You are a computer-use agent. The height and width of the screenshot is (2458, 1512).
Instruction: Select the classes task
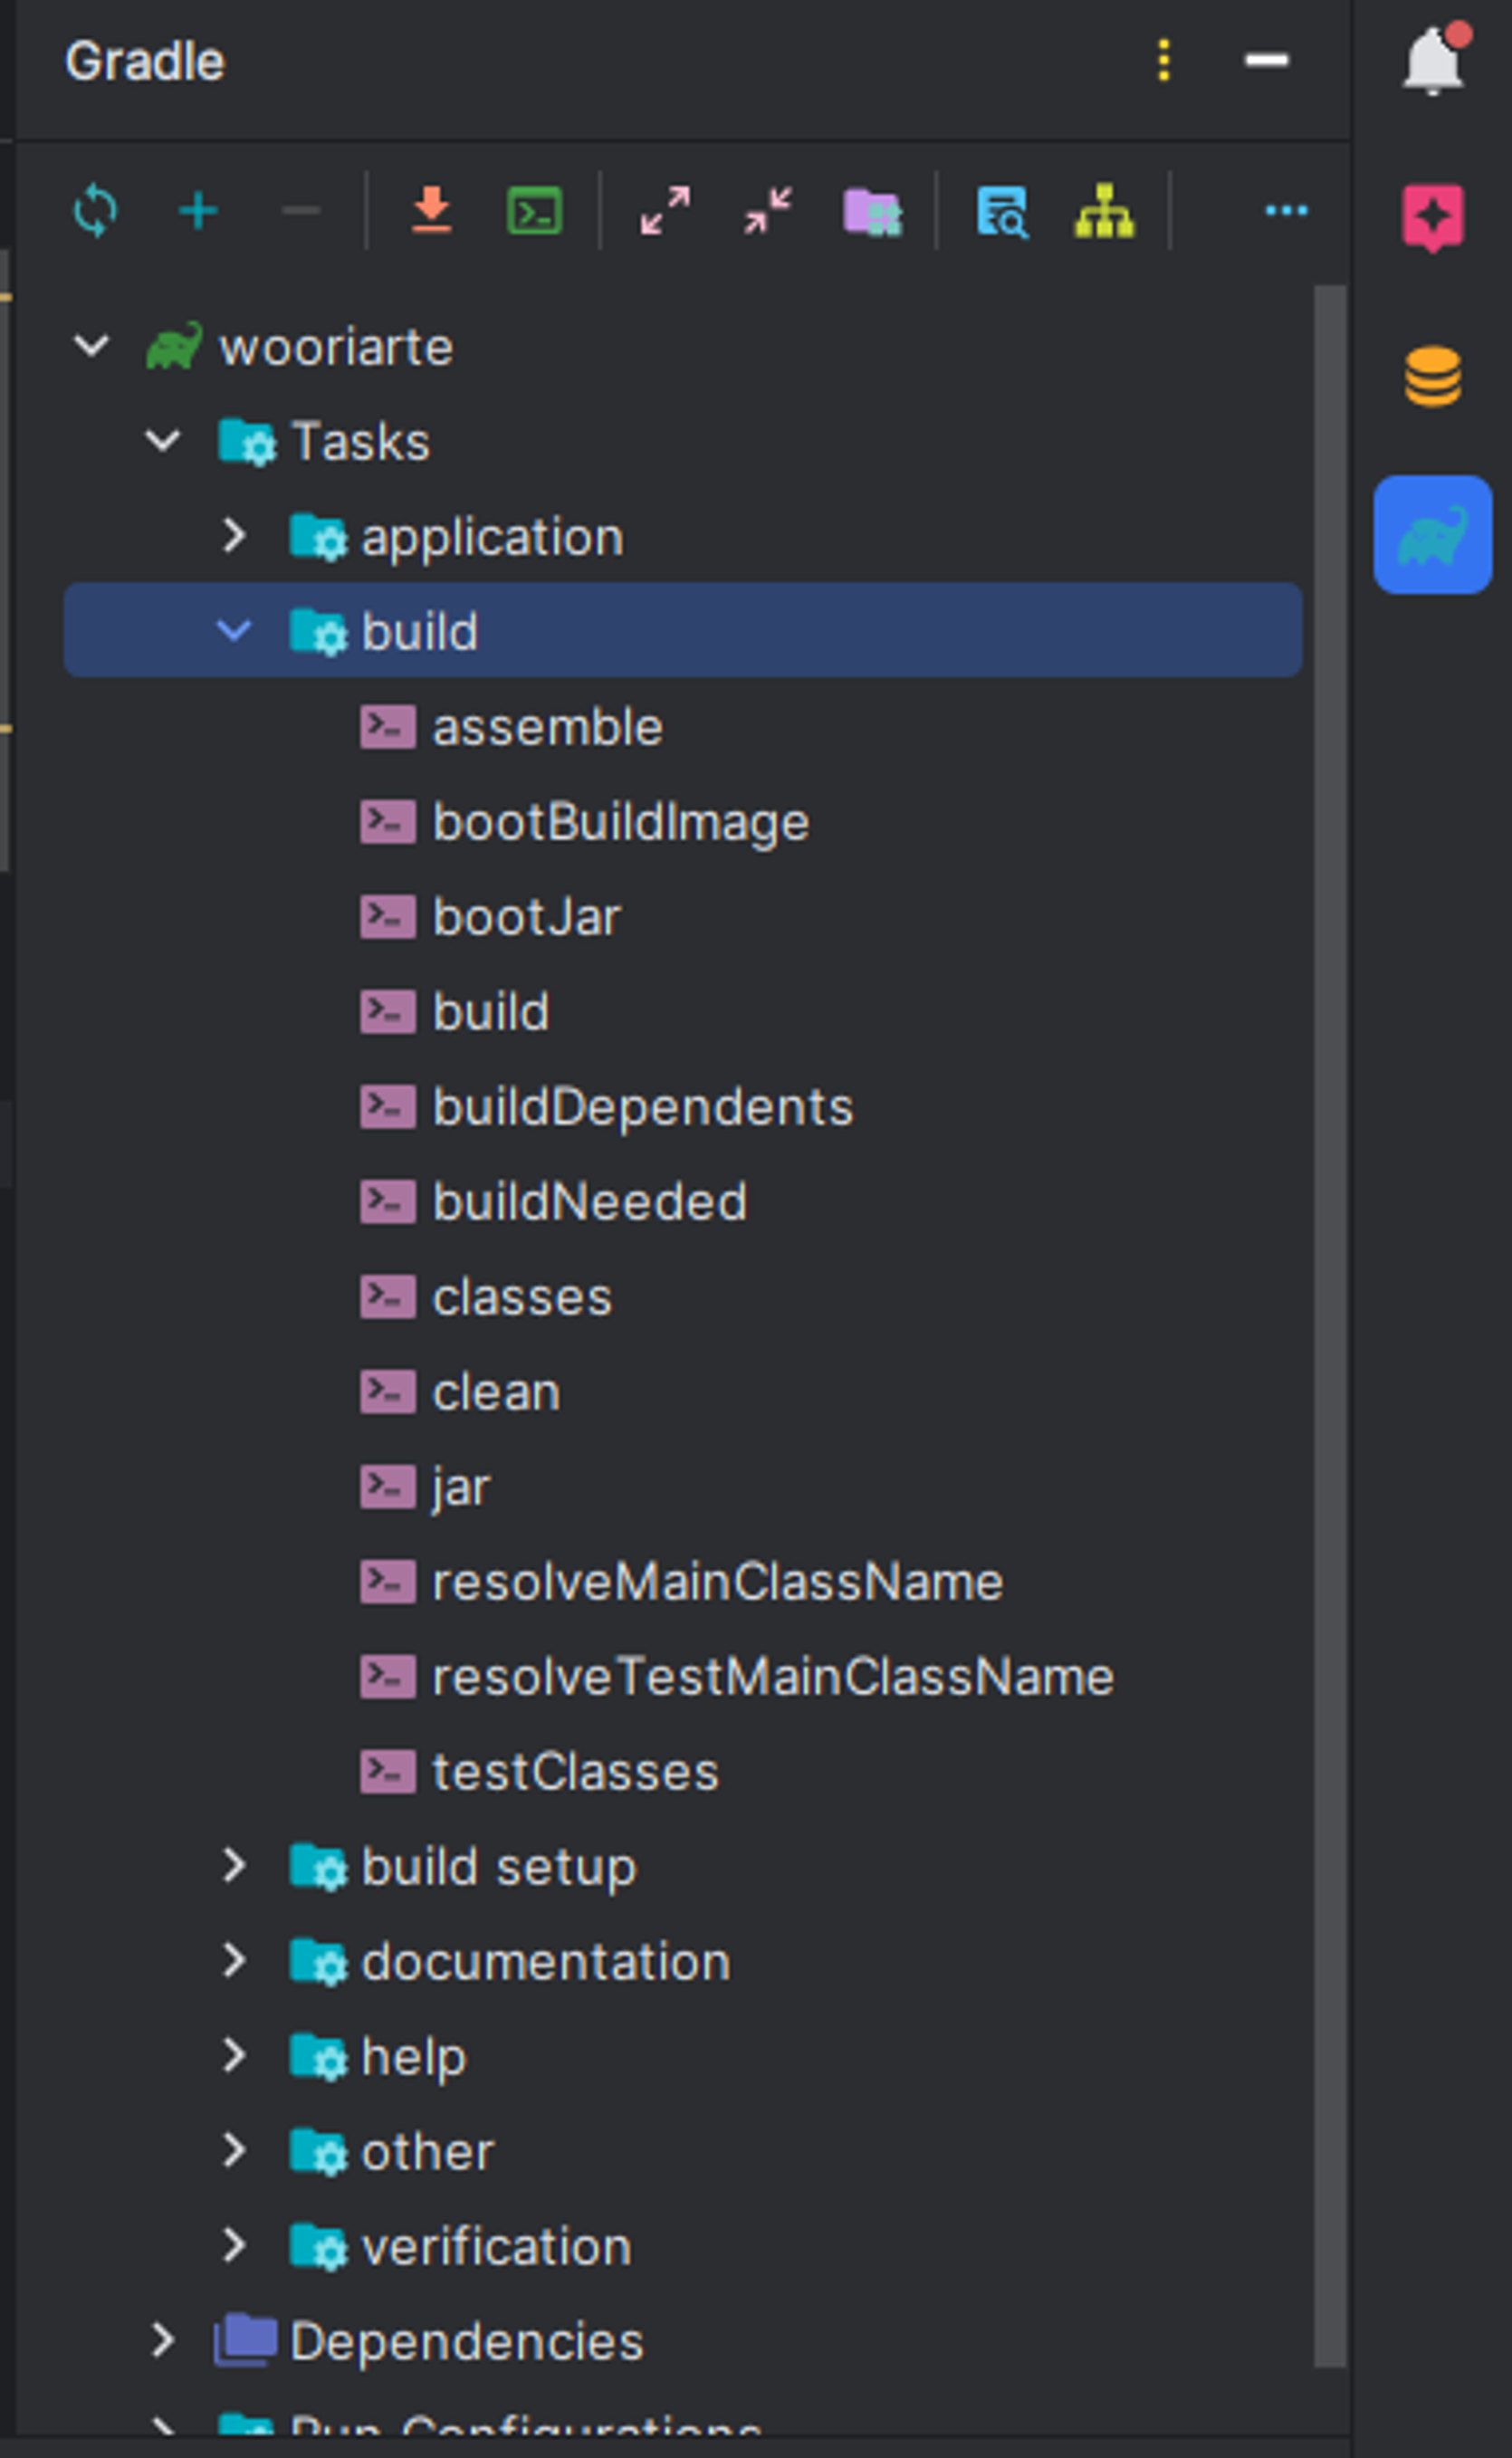tap(682, 1297)
